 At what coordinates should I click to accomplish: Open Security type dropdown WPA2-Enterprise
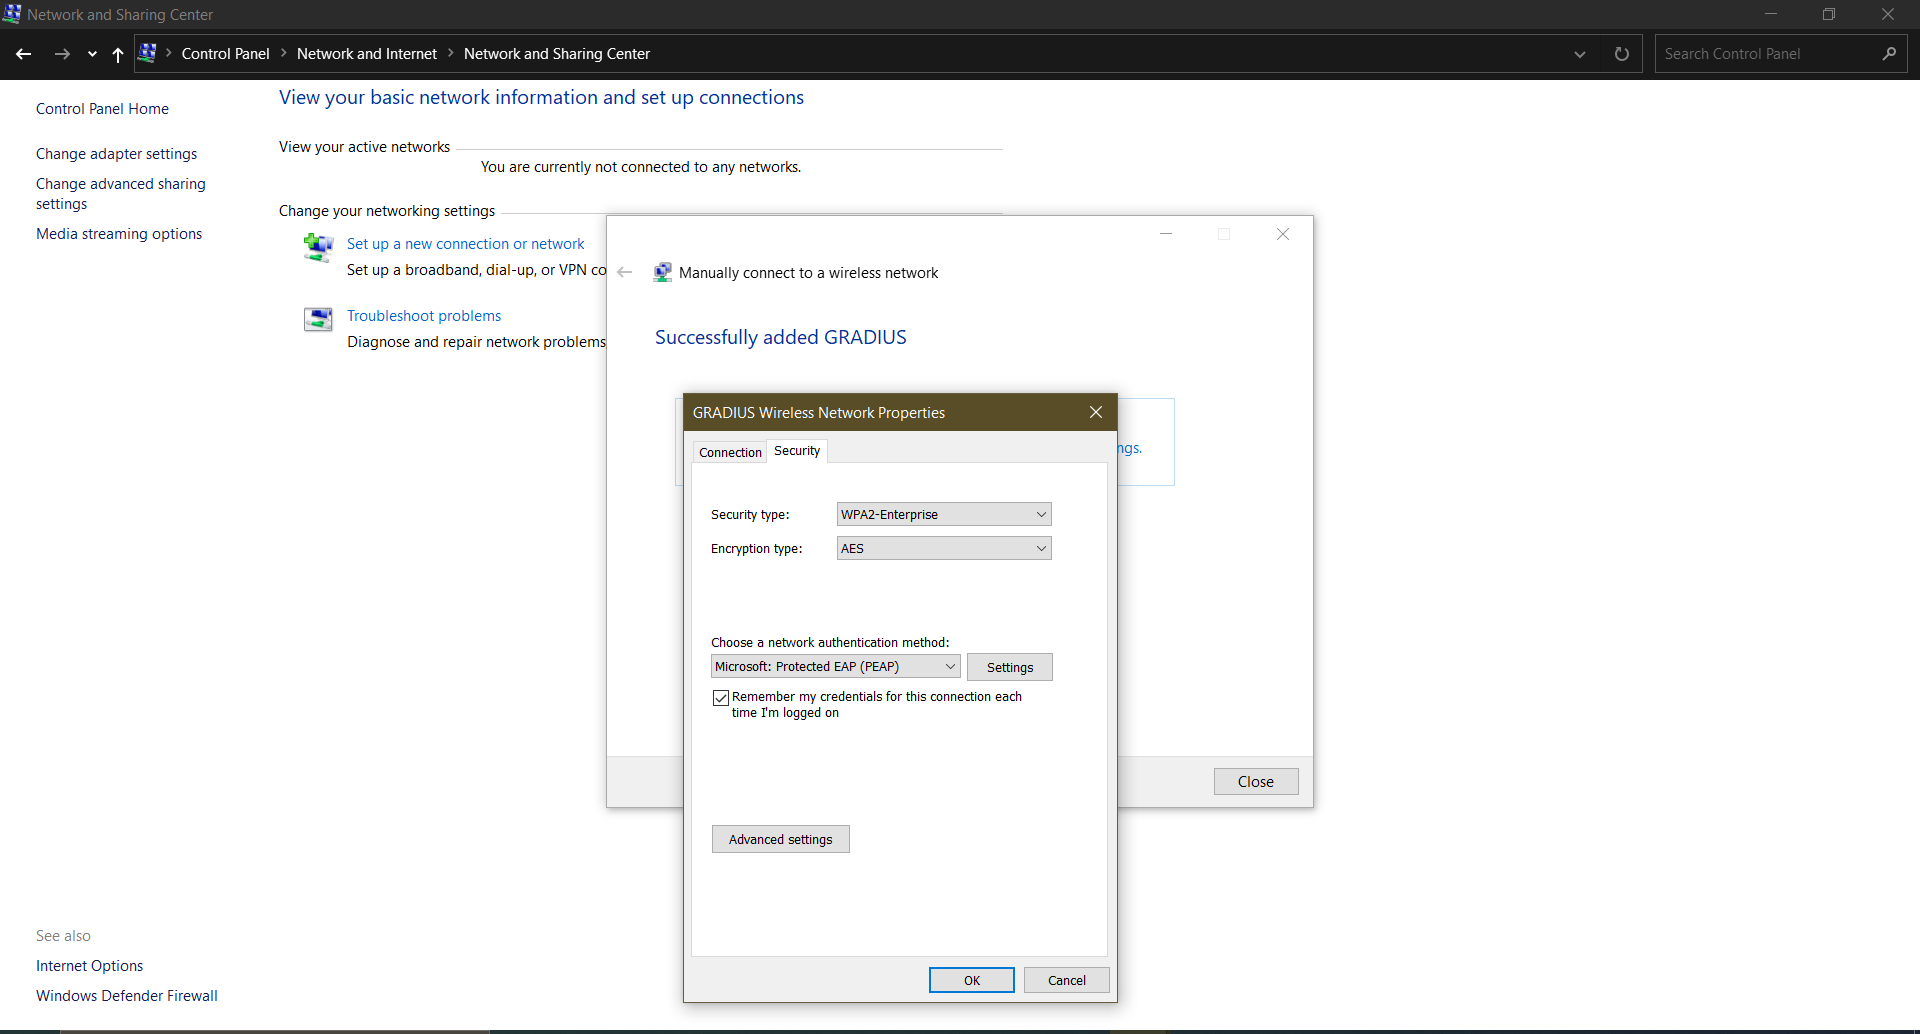[944, 514]
